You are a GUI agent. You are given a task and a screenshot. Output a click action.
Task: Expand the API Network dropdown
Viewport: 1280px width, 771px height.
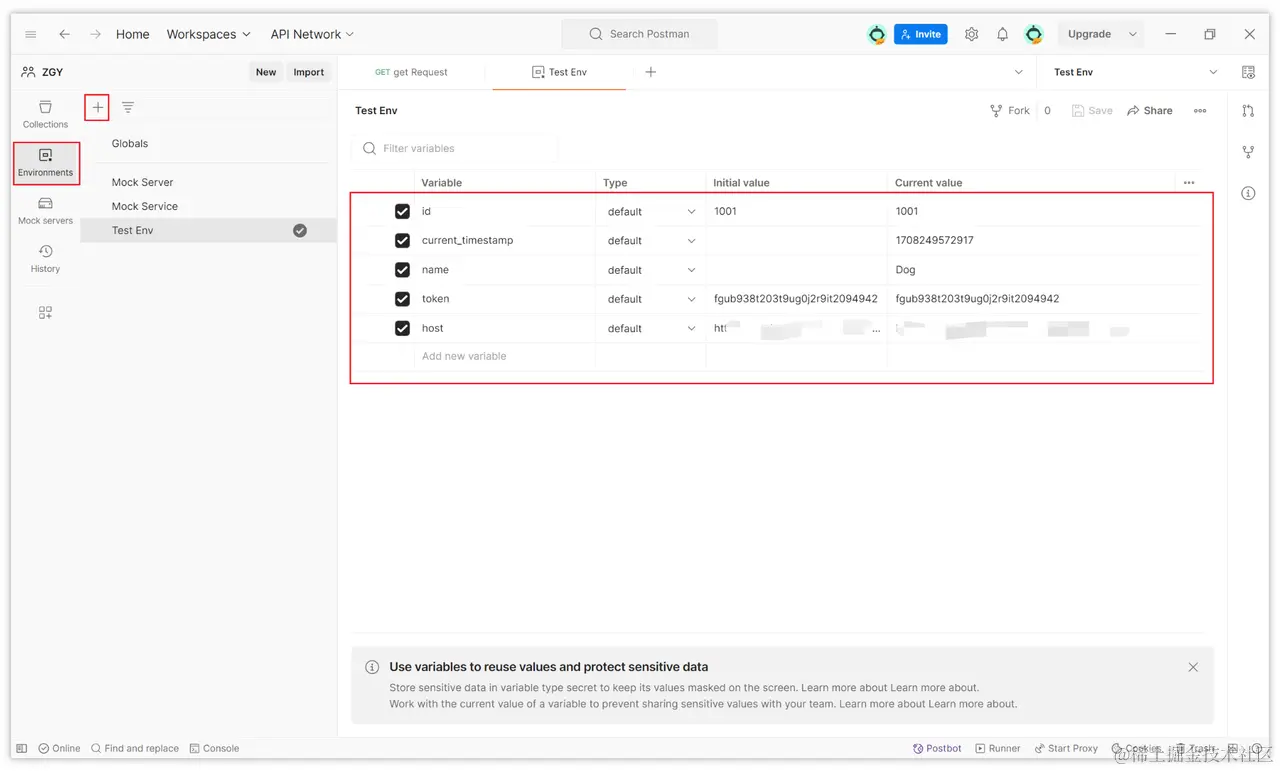pyautogui.click(x=312, y=34)
